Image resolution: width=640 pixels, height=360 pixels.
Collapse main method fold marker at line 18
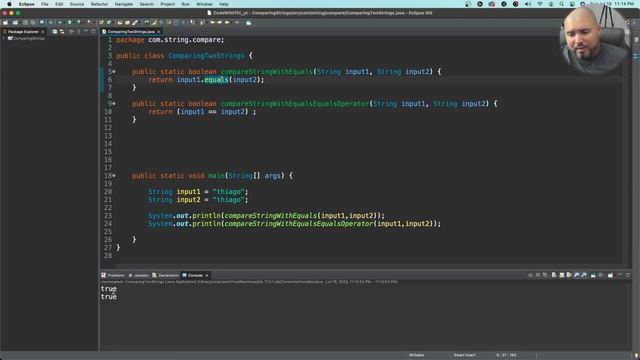click(x=114, y=176)
